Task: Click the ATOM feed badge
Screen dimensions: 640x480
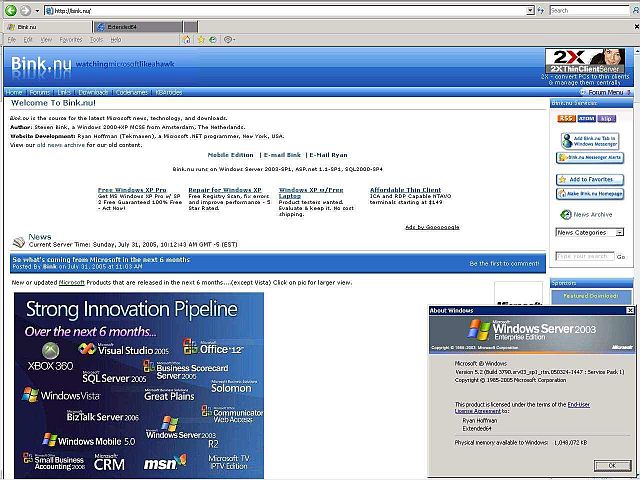Action: coord(587,118)
